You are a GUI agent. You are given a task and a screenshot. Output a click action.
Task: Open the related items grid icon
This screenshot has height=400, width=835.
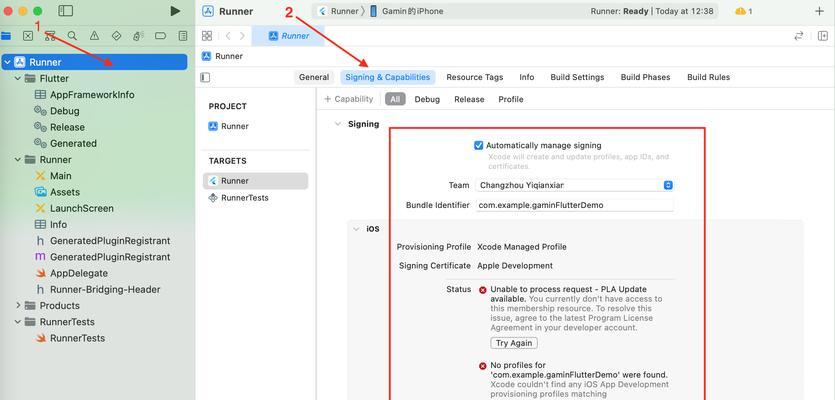[x=207, y=36]
